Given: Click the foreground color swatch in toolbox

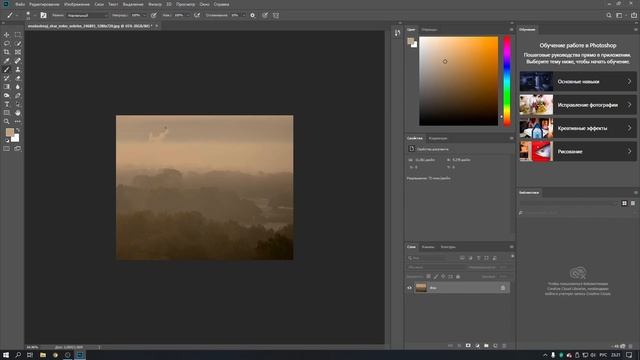Looking at the screenshot, I should (x=9, y=132).
